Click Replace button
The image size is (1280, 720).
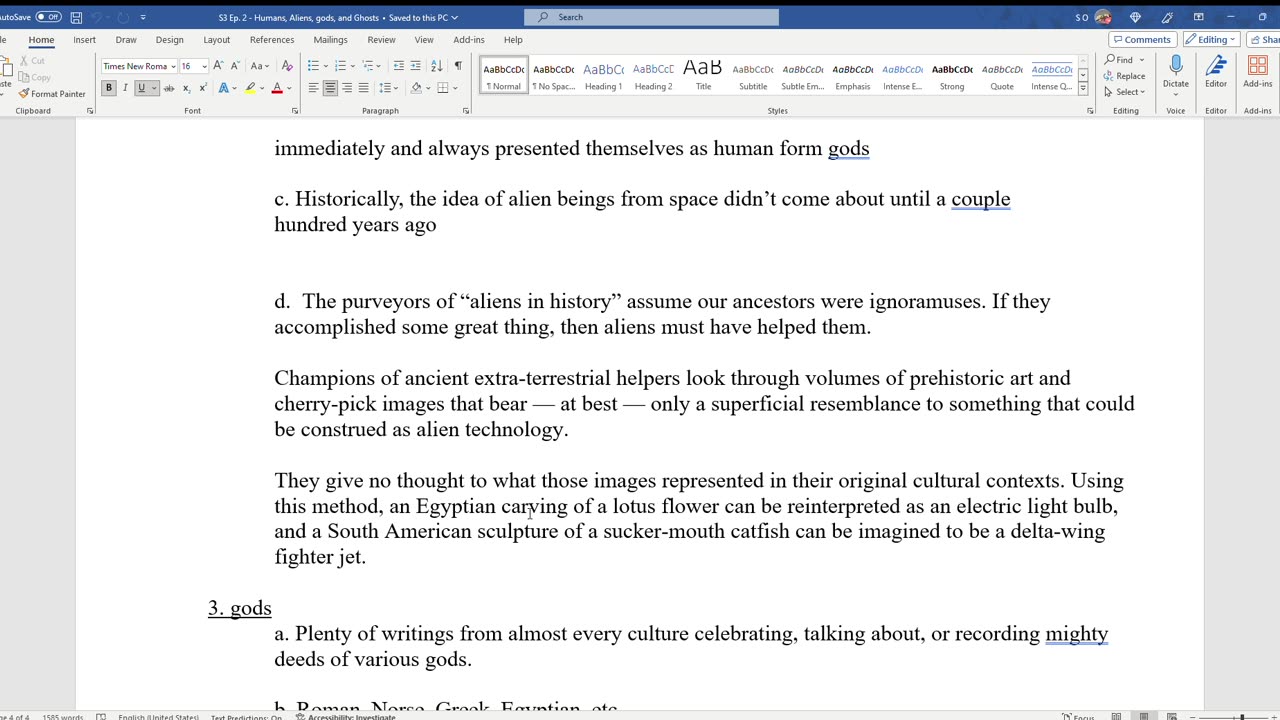1125,76
